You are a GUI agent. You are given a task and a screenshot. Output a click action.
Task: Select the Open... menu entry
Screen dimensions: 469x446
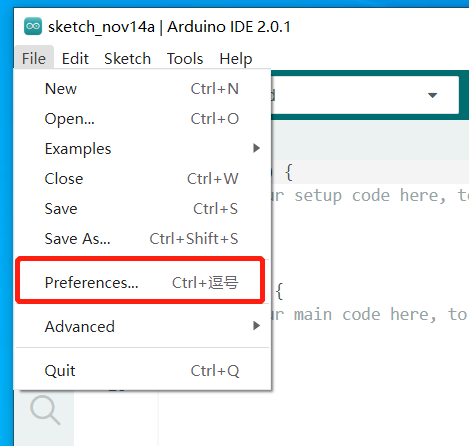142,119
